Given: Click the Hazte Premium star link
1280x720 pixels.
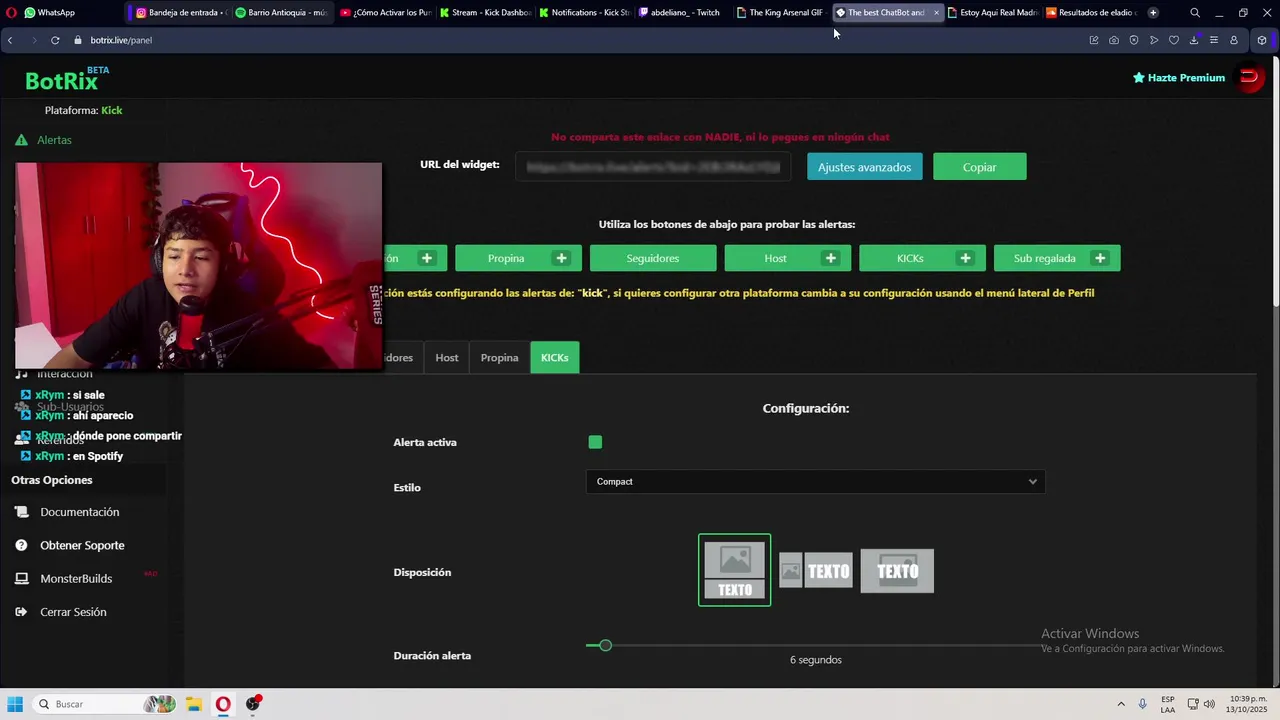Looking at the screenshot, I should pyautogui.click(x=1178, y=78).
